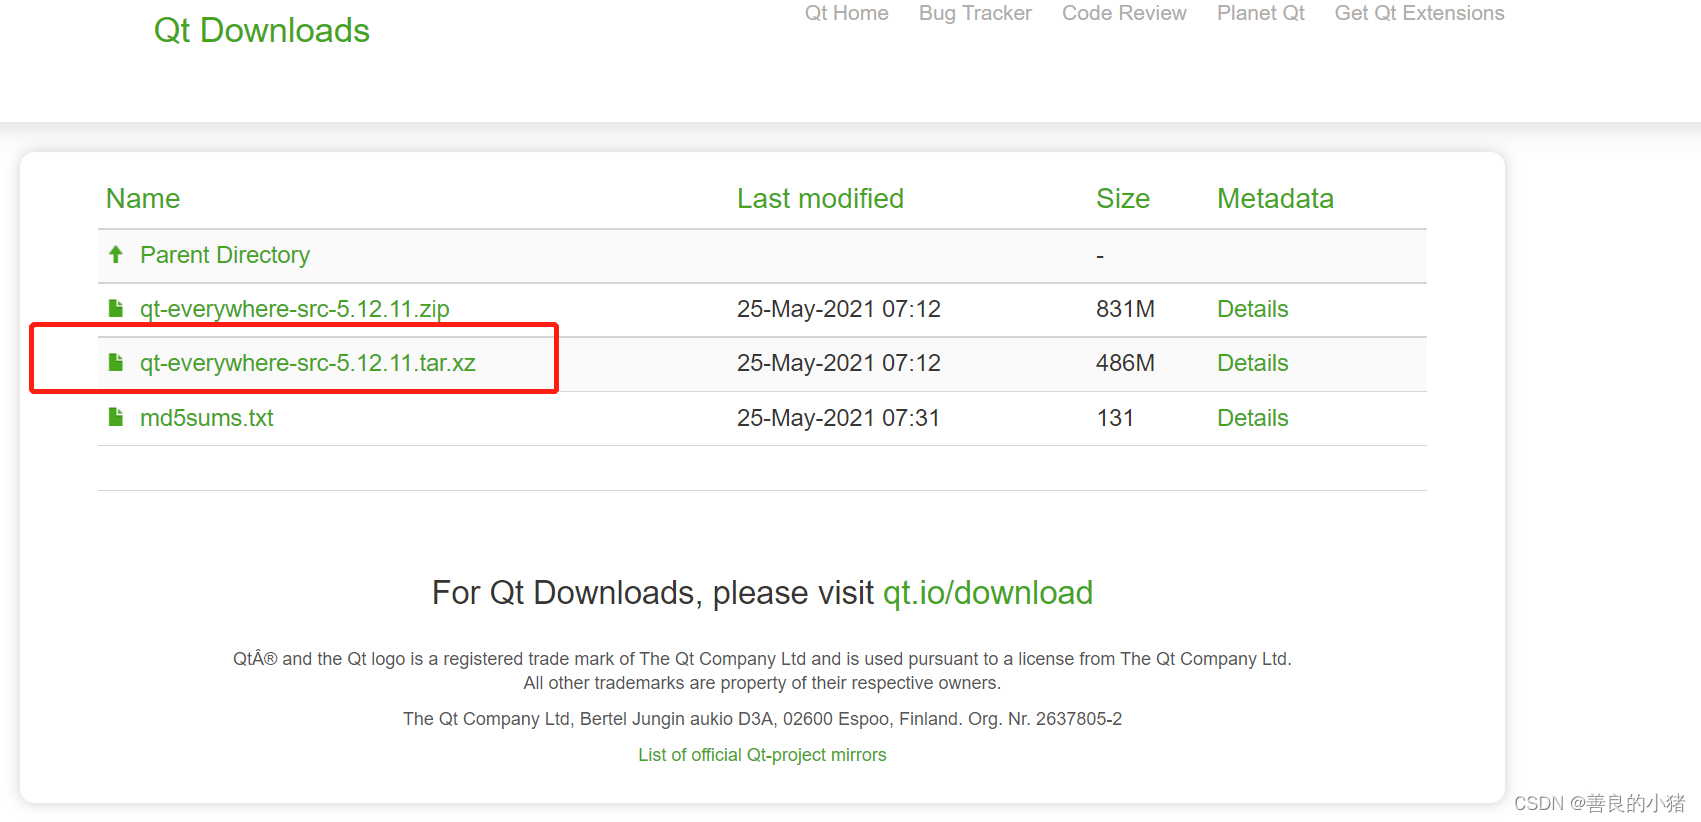Image resolution: width=1701 pixels, height=822 pixels.
Task: Click the Org. Nr. 2637805-2 address line
Action: click(762, 719)
